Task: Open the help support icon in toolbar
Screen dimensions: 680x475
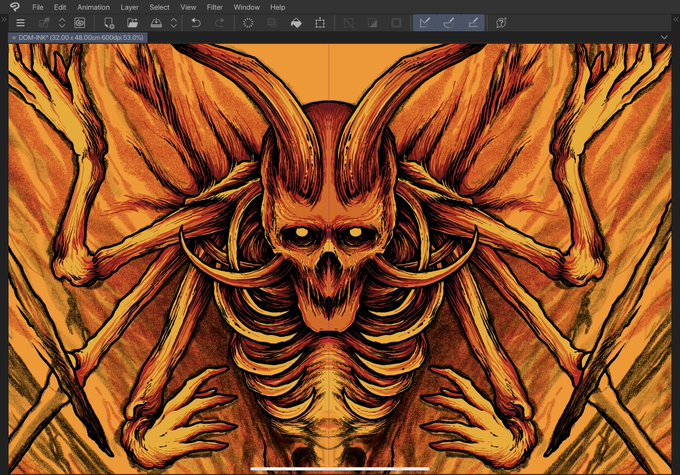Action: (x=501, y=22)
